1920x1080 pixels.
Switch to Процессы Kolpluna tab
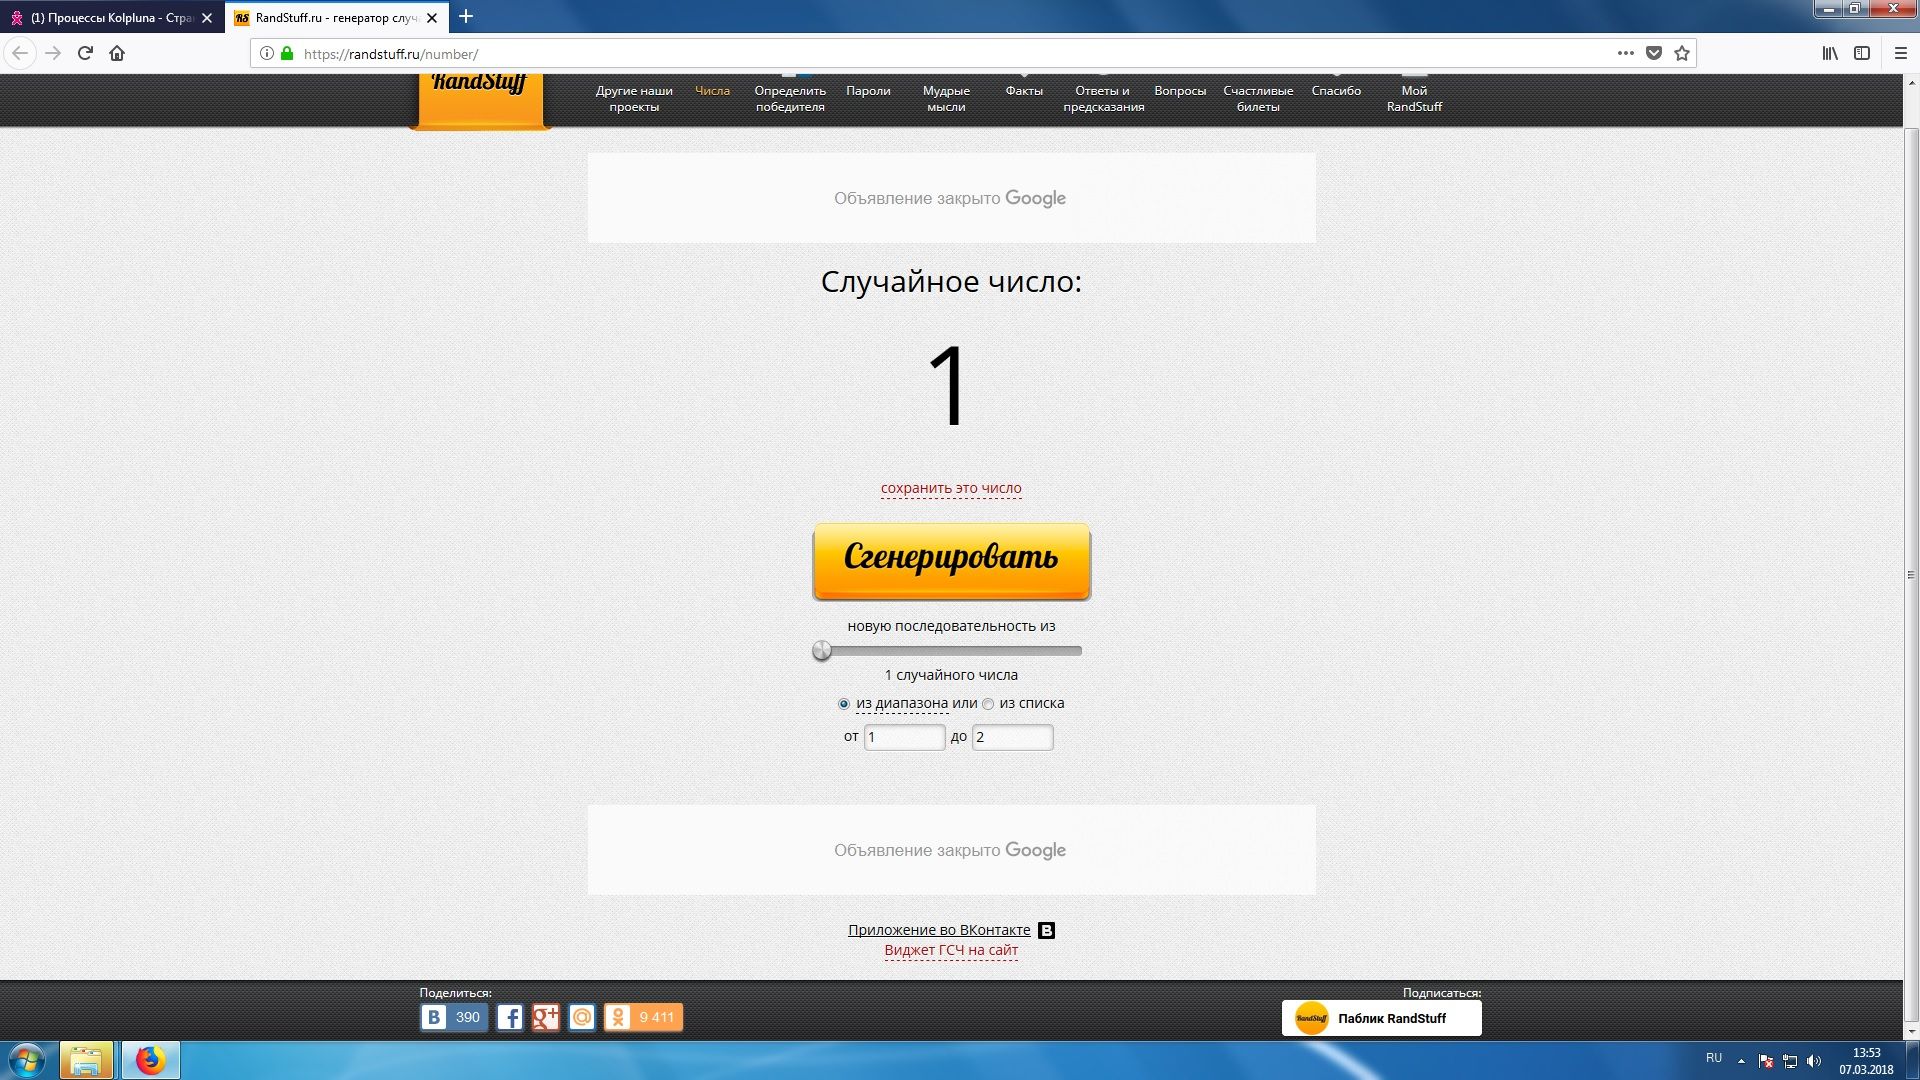[110, 18]
